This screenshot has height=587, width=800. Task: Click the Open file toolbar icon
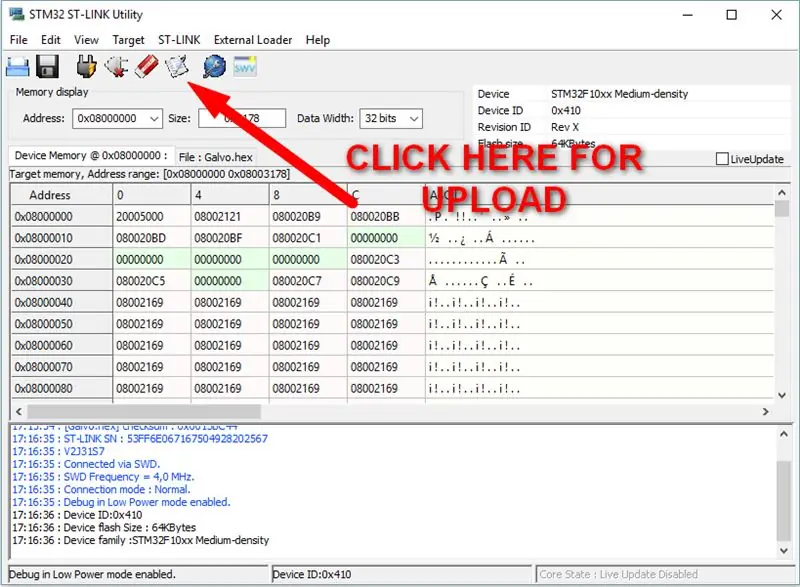click(17, 67)
